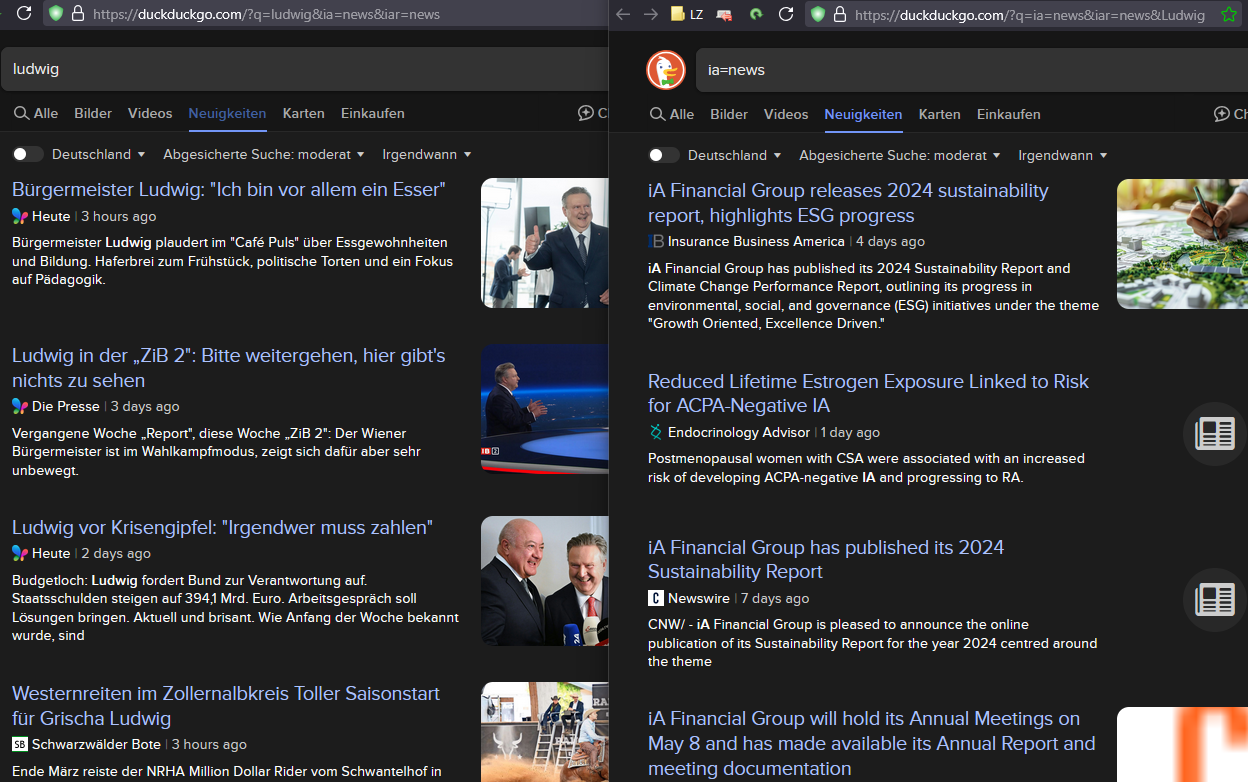Go forward in right browser window
Screen dimensions: 1248x782
(x=651, y=14)
